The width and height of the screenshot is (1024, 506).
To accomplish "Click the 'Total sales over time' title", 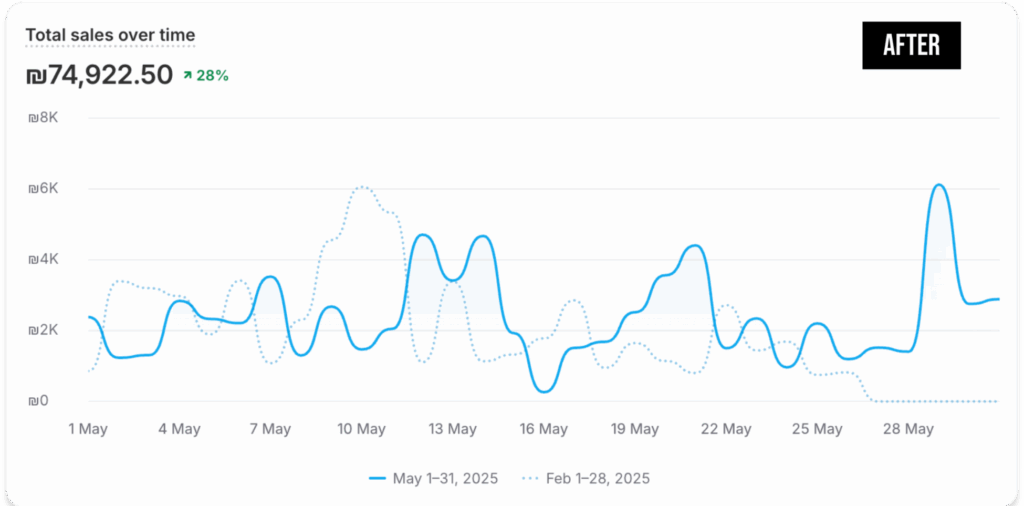I will [110, 35].
